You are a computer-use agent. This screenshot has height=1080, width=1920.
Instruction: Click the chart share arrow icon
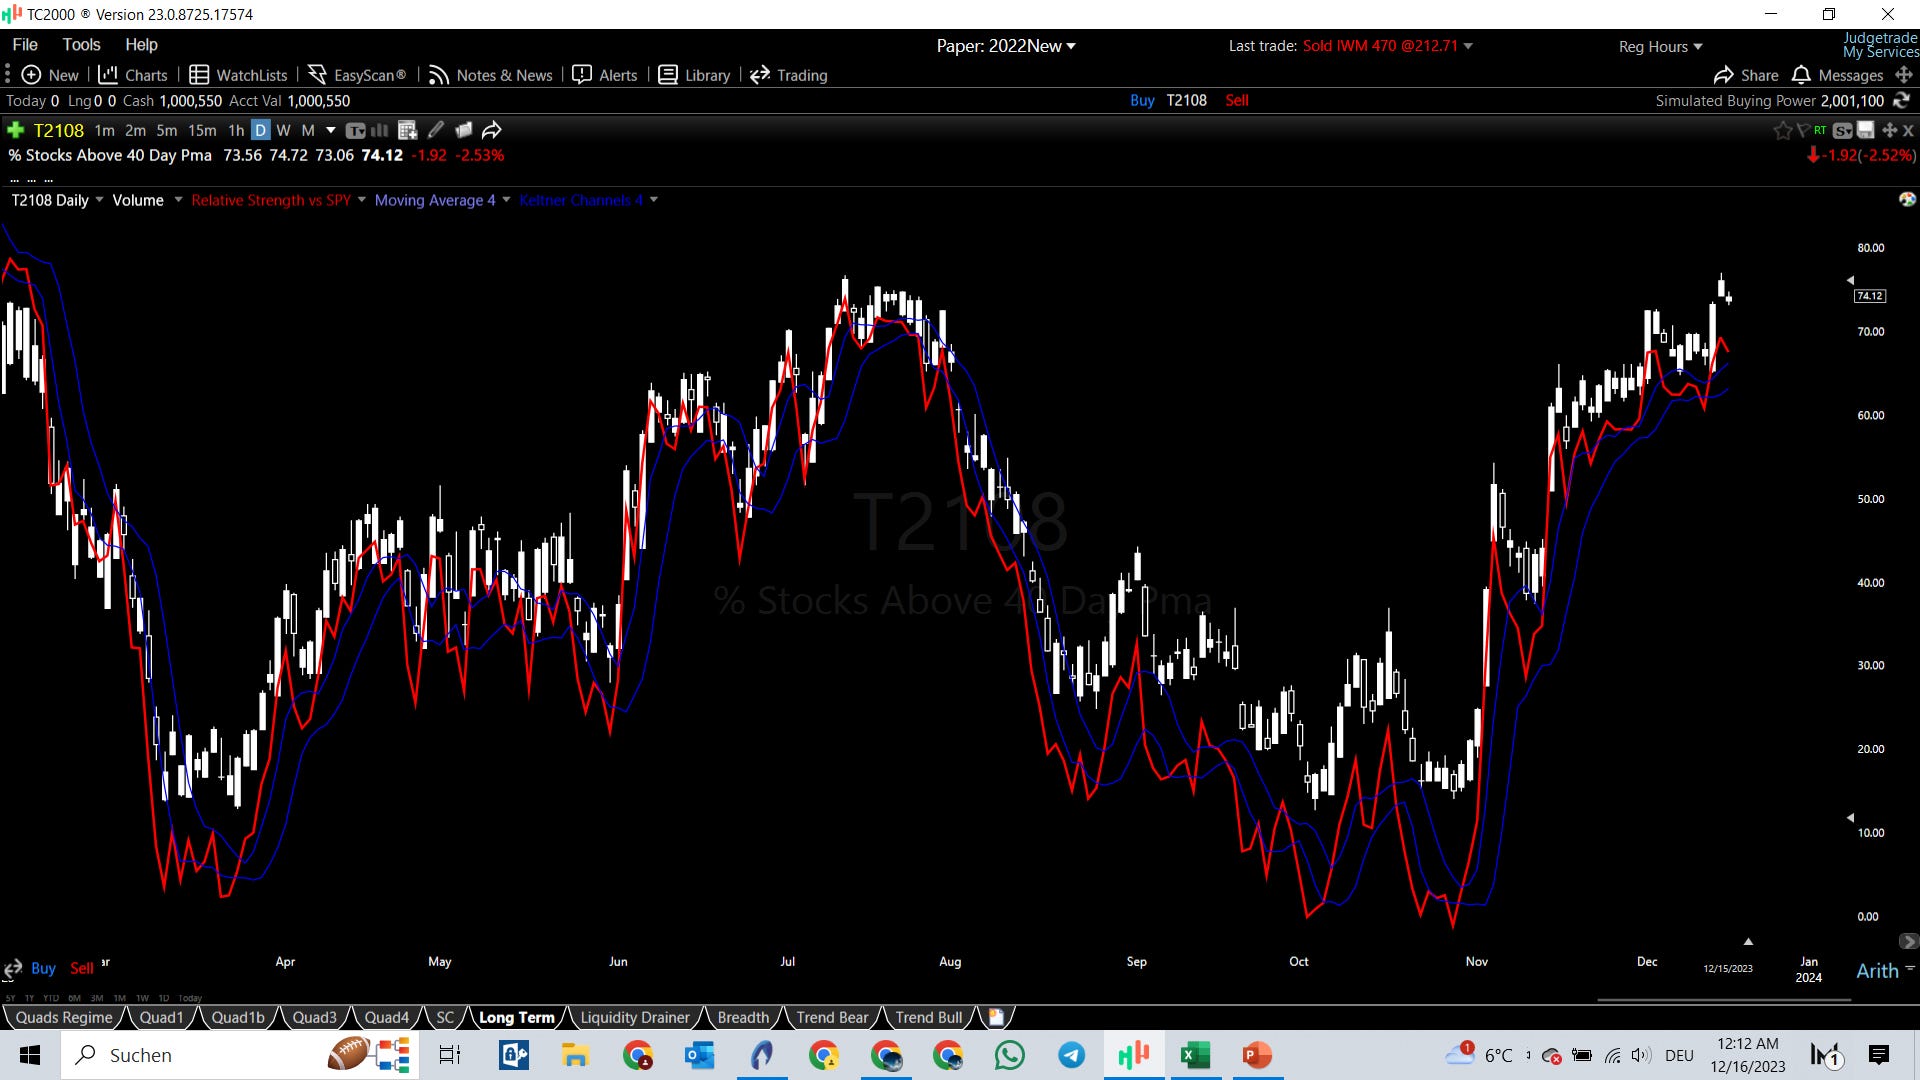(x=491, y=130)
